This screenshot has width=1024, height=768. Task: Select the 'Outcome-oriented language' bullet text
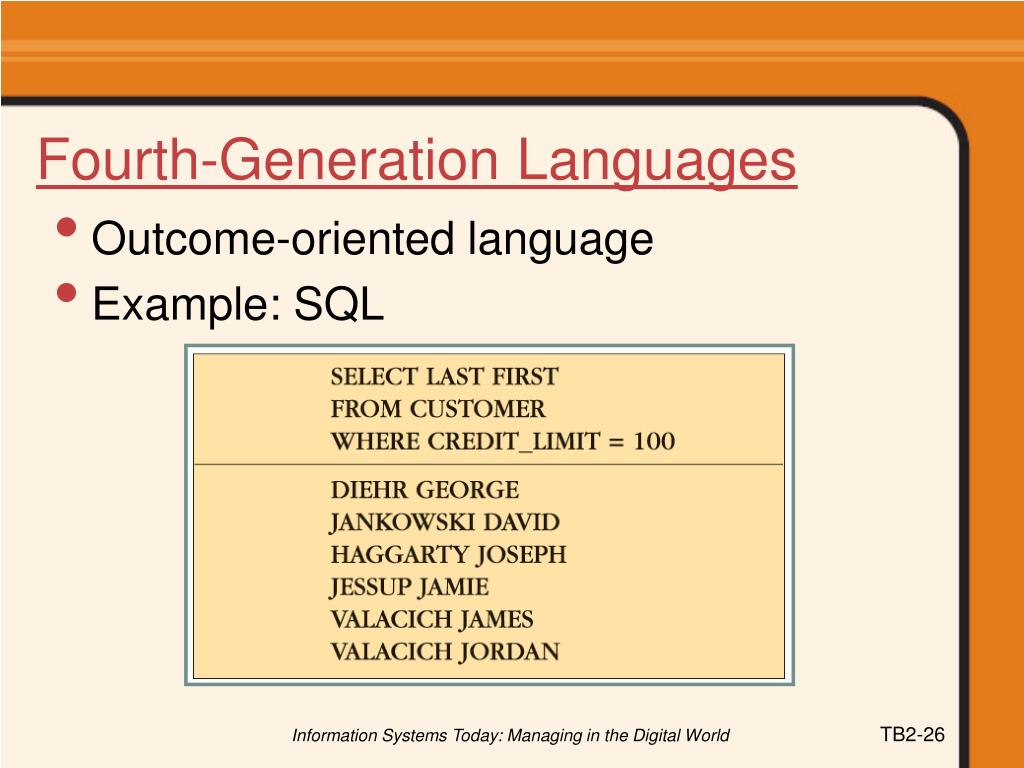click(x=372, y=239)
